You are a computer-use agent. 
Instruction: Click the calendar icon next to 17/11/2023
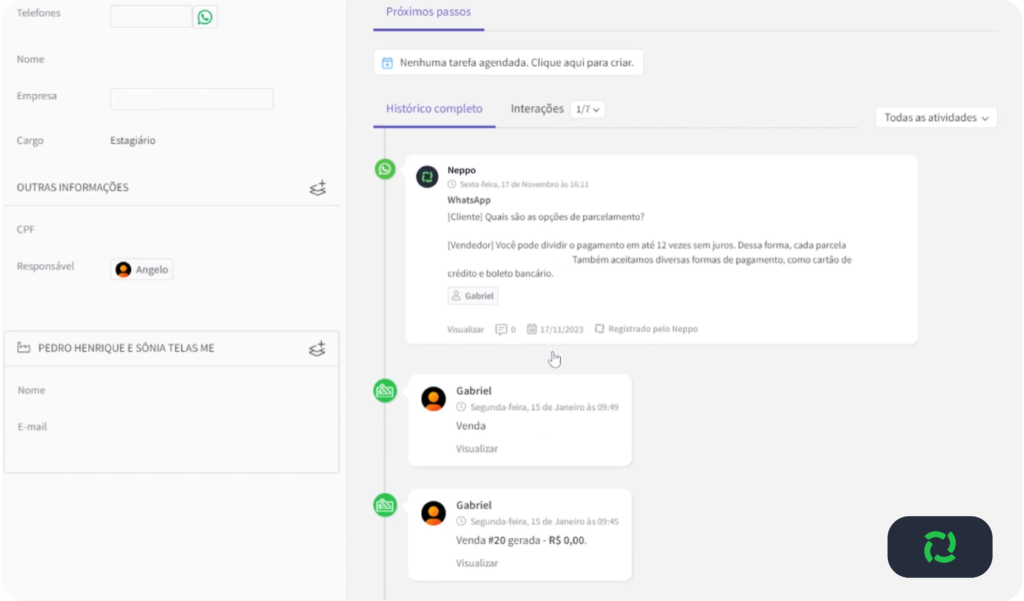532,329
